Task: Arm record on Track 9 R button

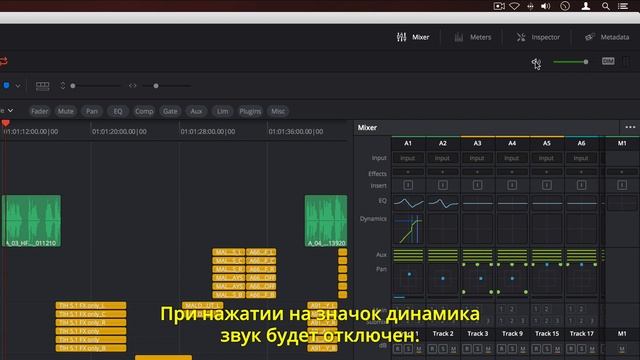Action: [501, 349]
